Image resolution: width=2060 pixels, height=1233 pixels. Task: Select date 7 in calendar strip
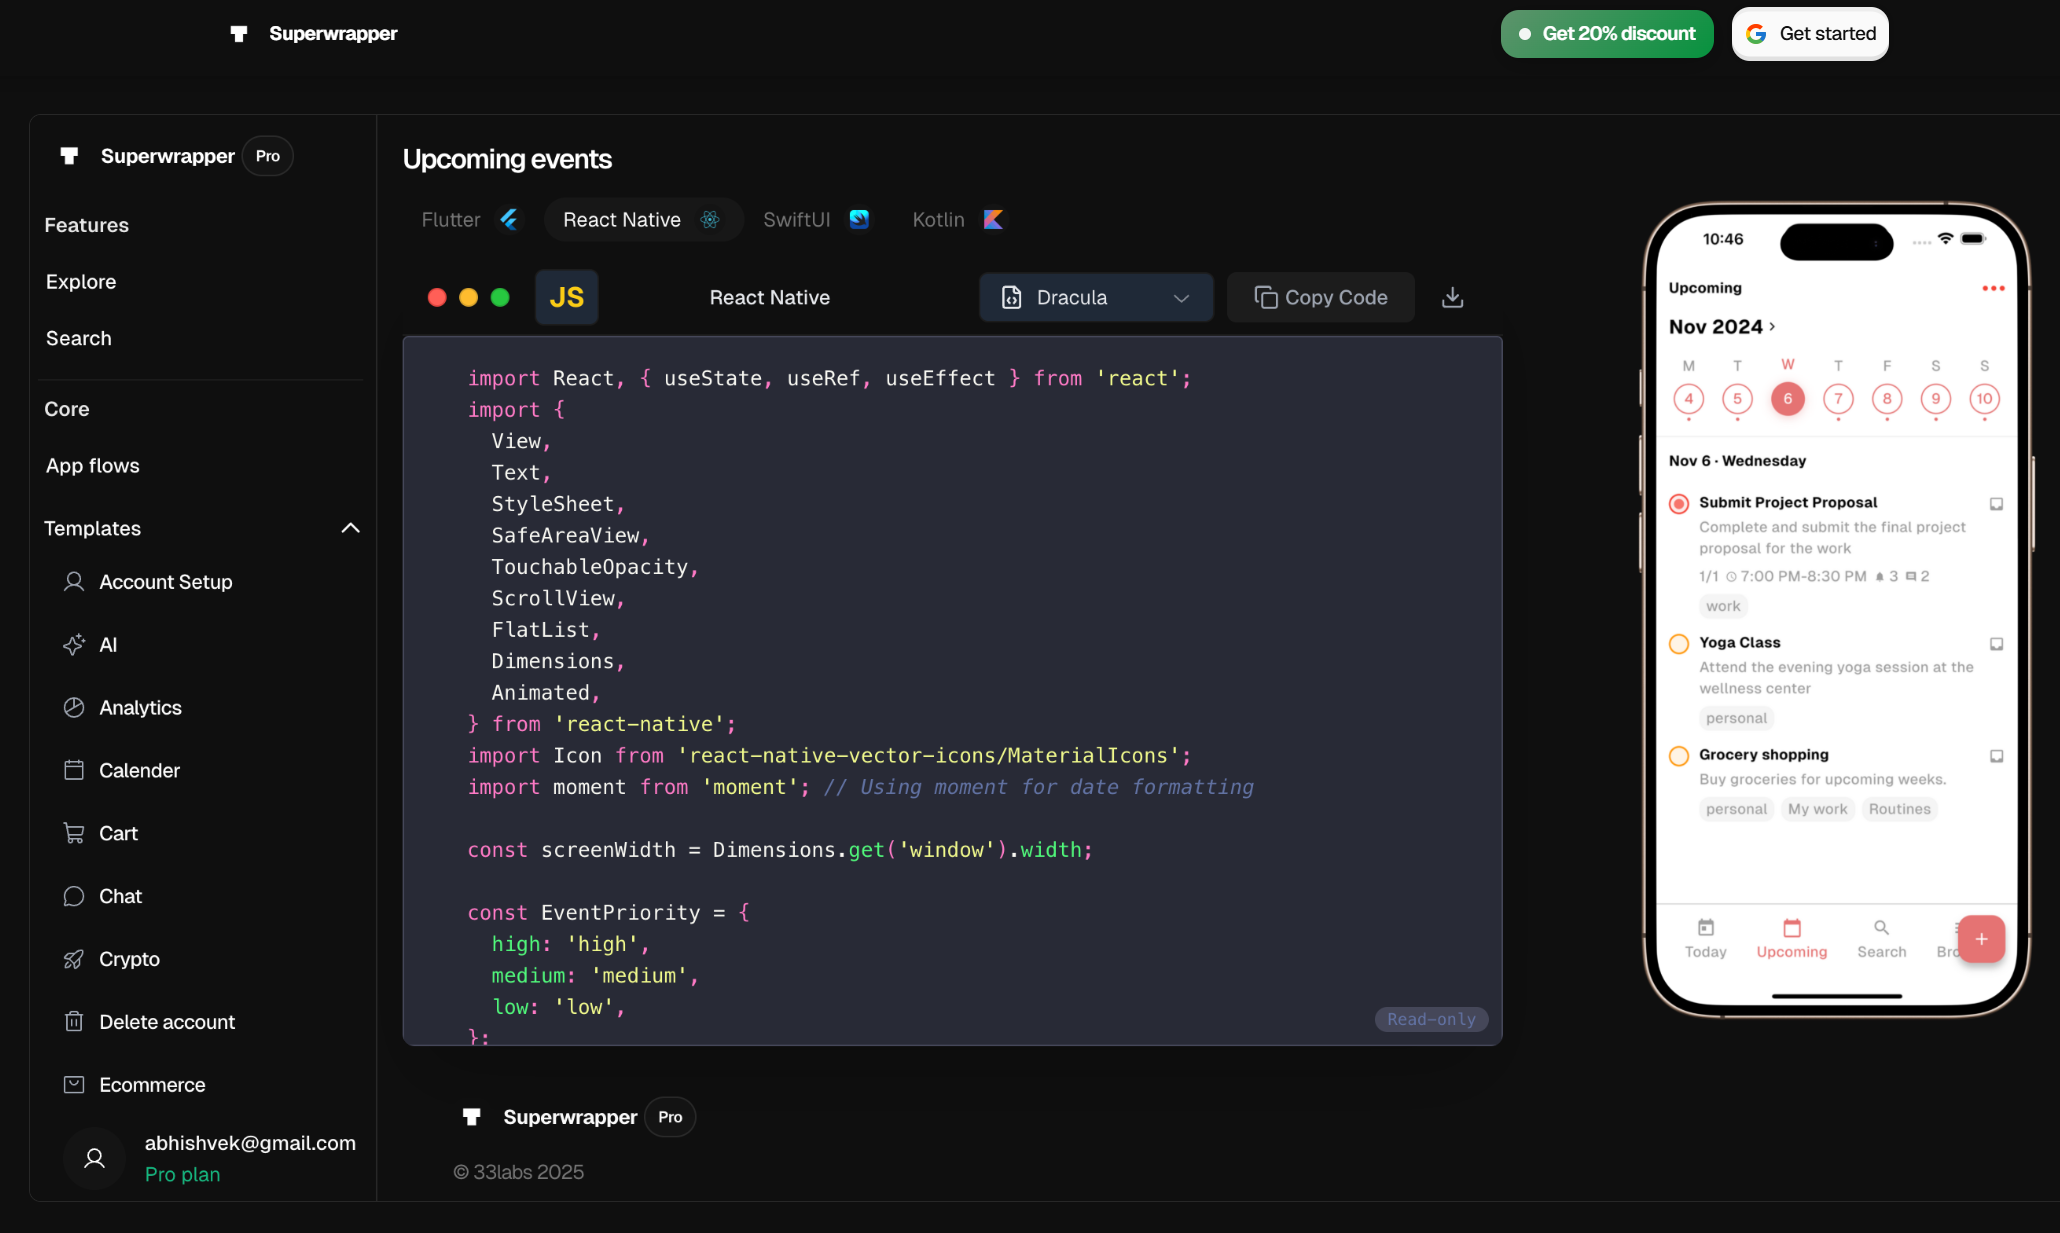click(1838, 399)
